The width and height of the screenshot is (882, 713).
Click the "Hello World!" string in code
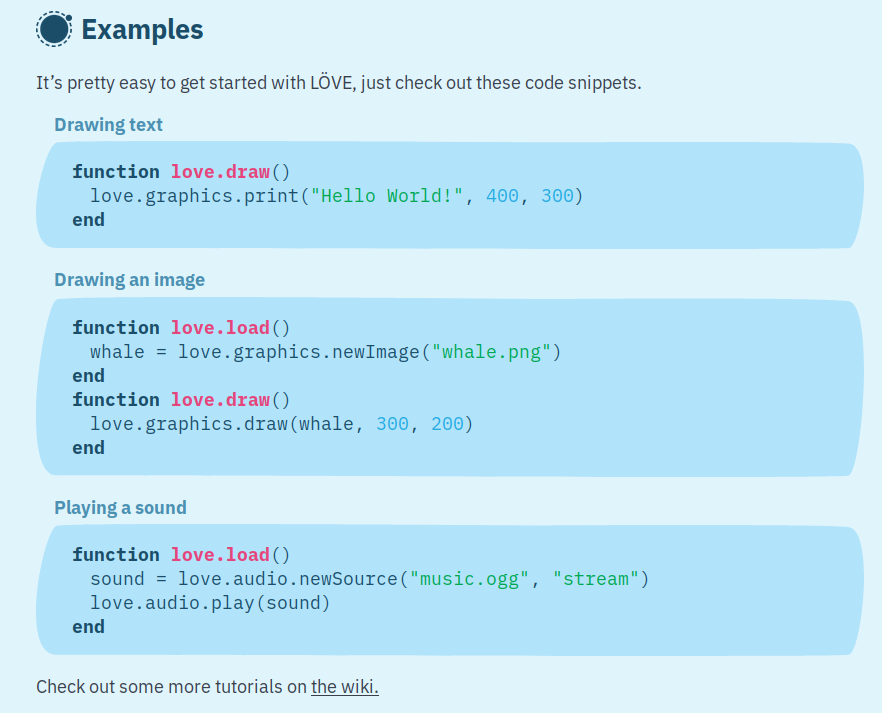click(387, 196)
